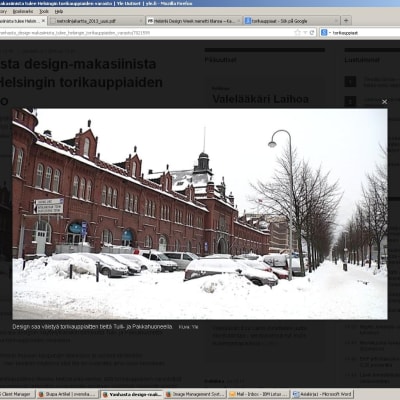Click the Google tab favicon

coord(248,21)
